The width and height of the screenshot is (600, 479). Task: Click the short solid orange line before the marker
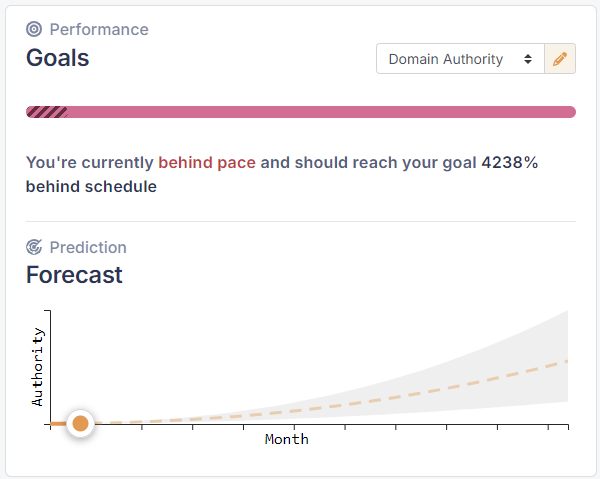(x=57, y=424)
